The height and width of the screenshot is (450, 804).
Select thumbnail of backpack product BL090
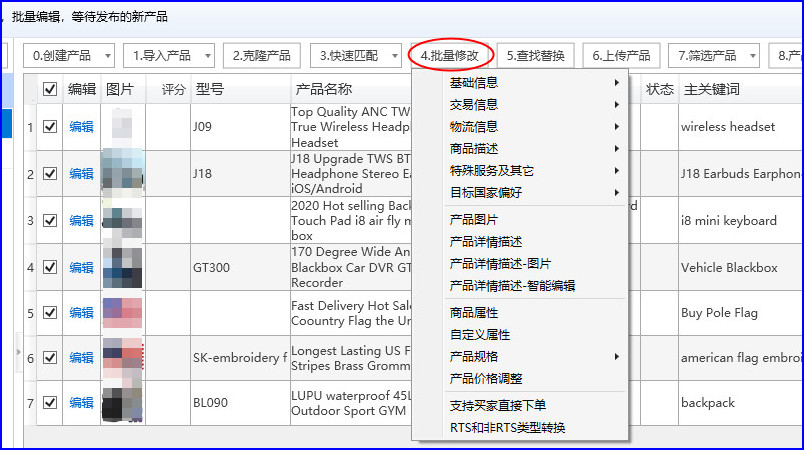point(122,403)
